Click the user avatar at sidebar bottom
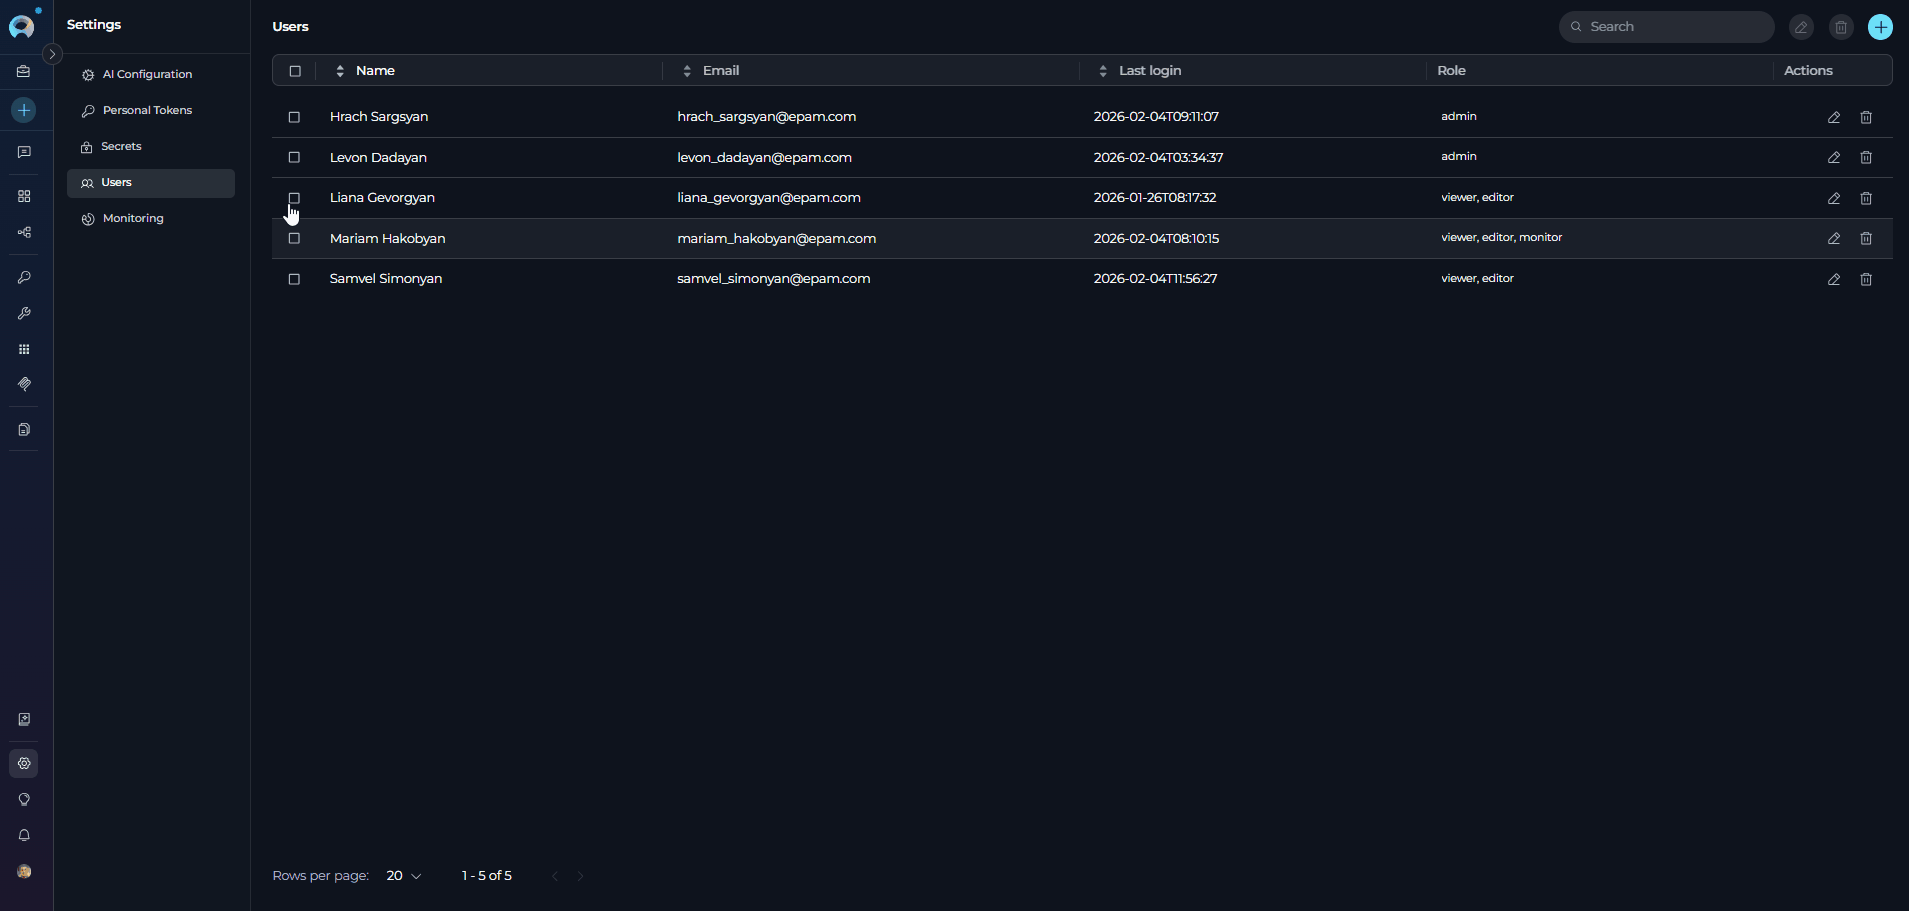1909x911 pixels. pos(24,871)
